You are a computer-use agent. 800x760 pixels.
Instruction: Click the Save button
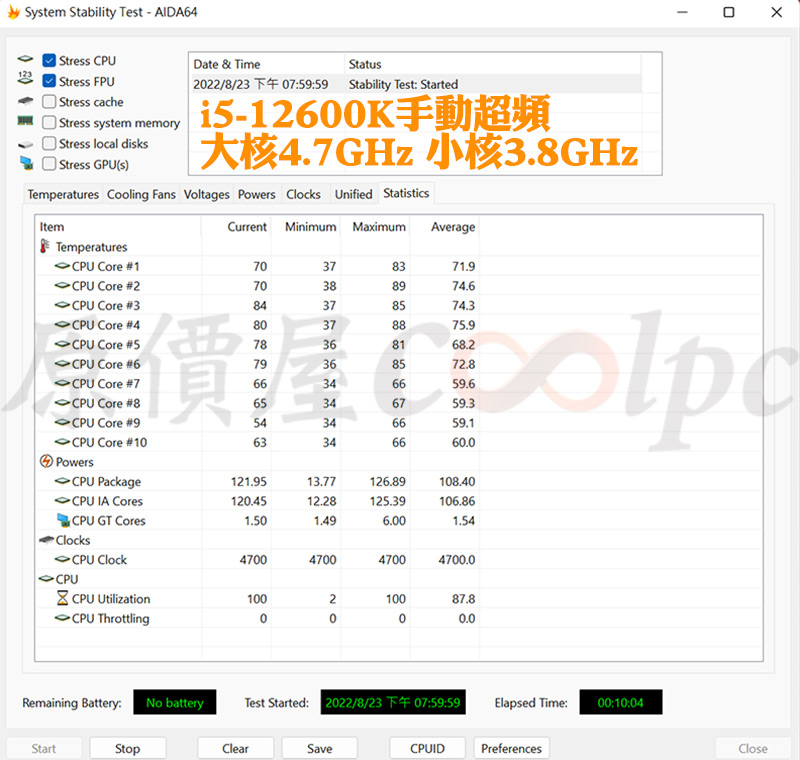(x=319, y=748)
